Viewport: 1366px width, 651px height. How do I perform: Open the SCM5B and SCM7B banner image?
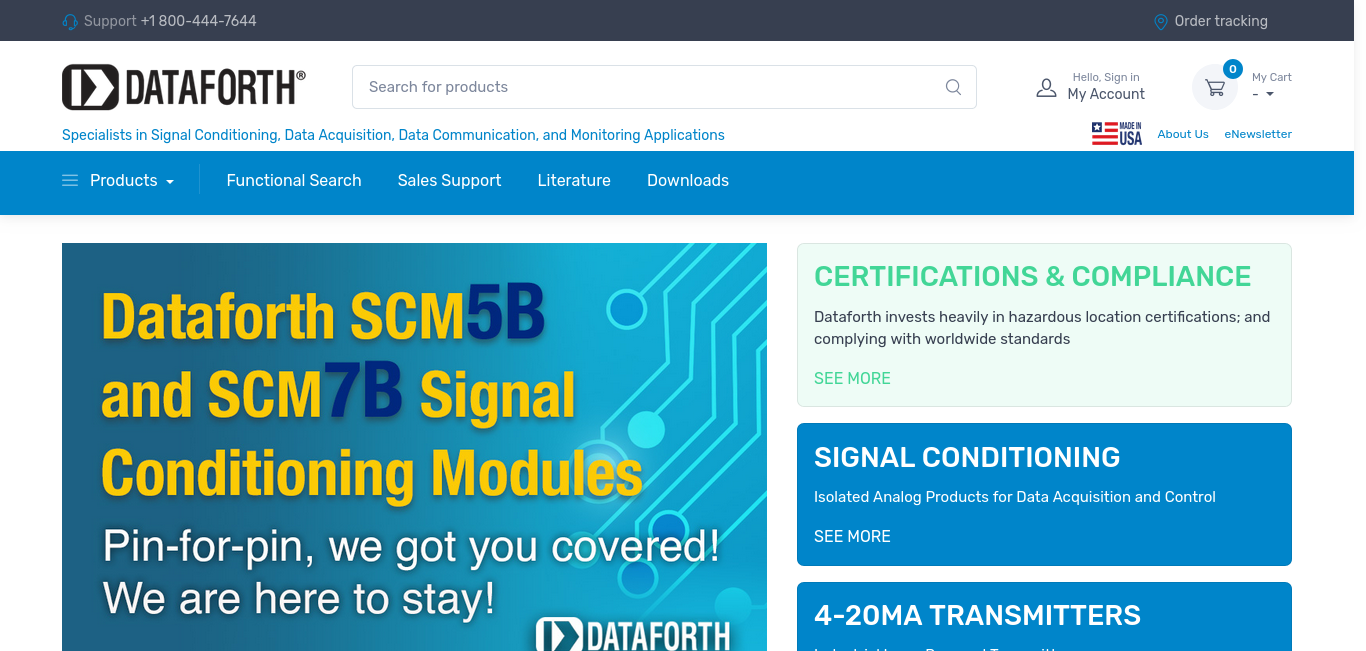pos(414,447)
